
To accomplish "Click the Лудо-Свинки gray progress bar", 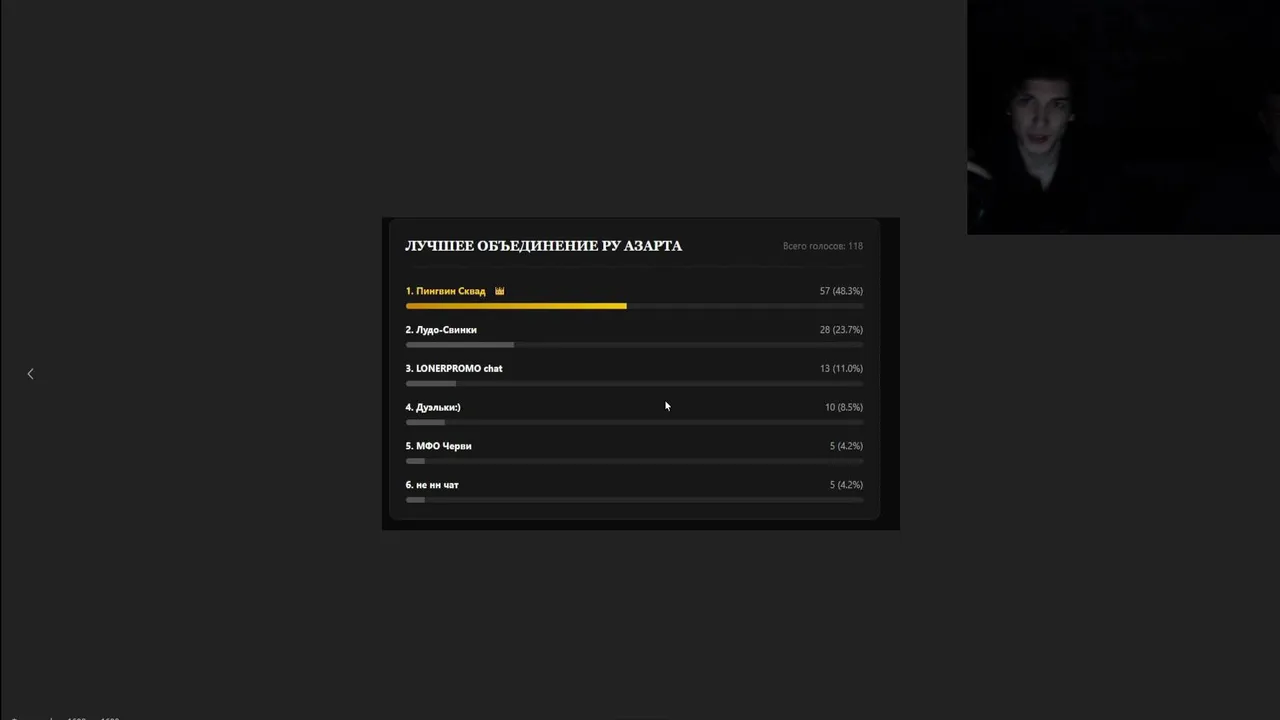I will click(460, 345).
